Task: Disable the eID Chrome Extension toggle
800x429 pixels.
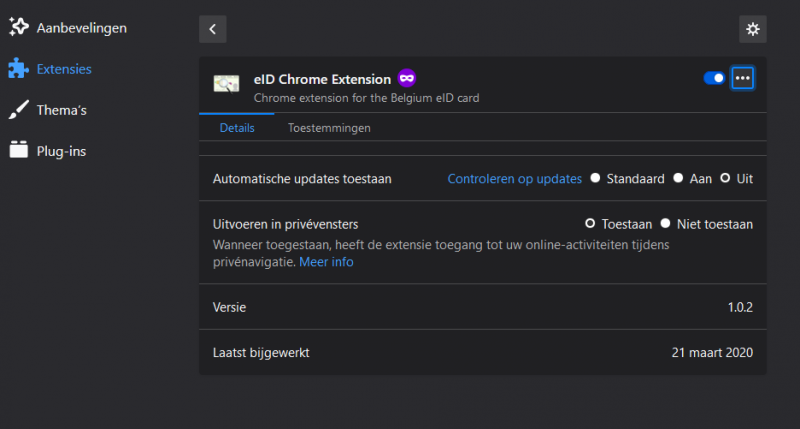Action: point(714,78)
